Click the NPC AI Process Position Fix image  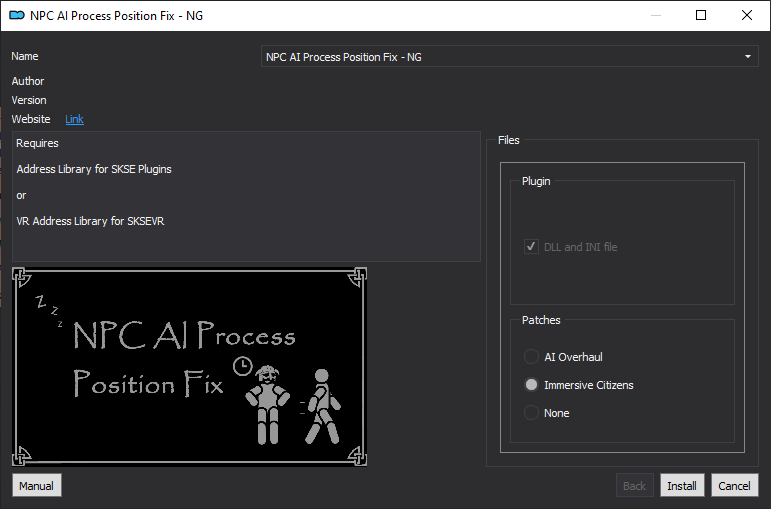pyautogui.click(x=189, y=366)
